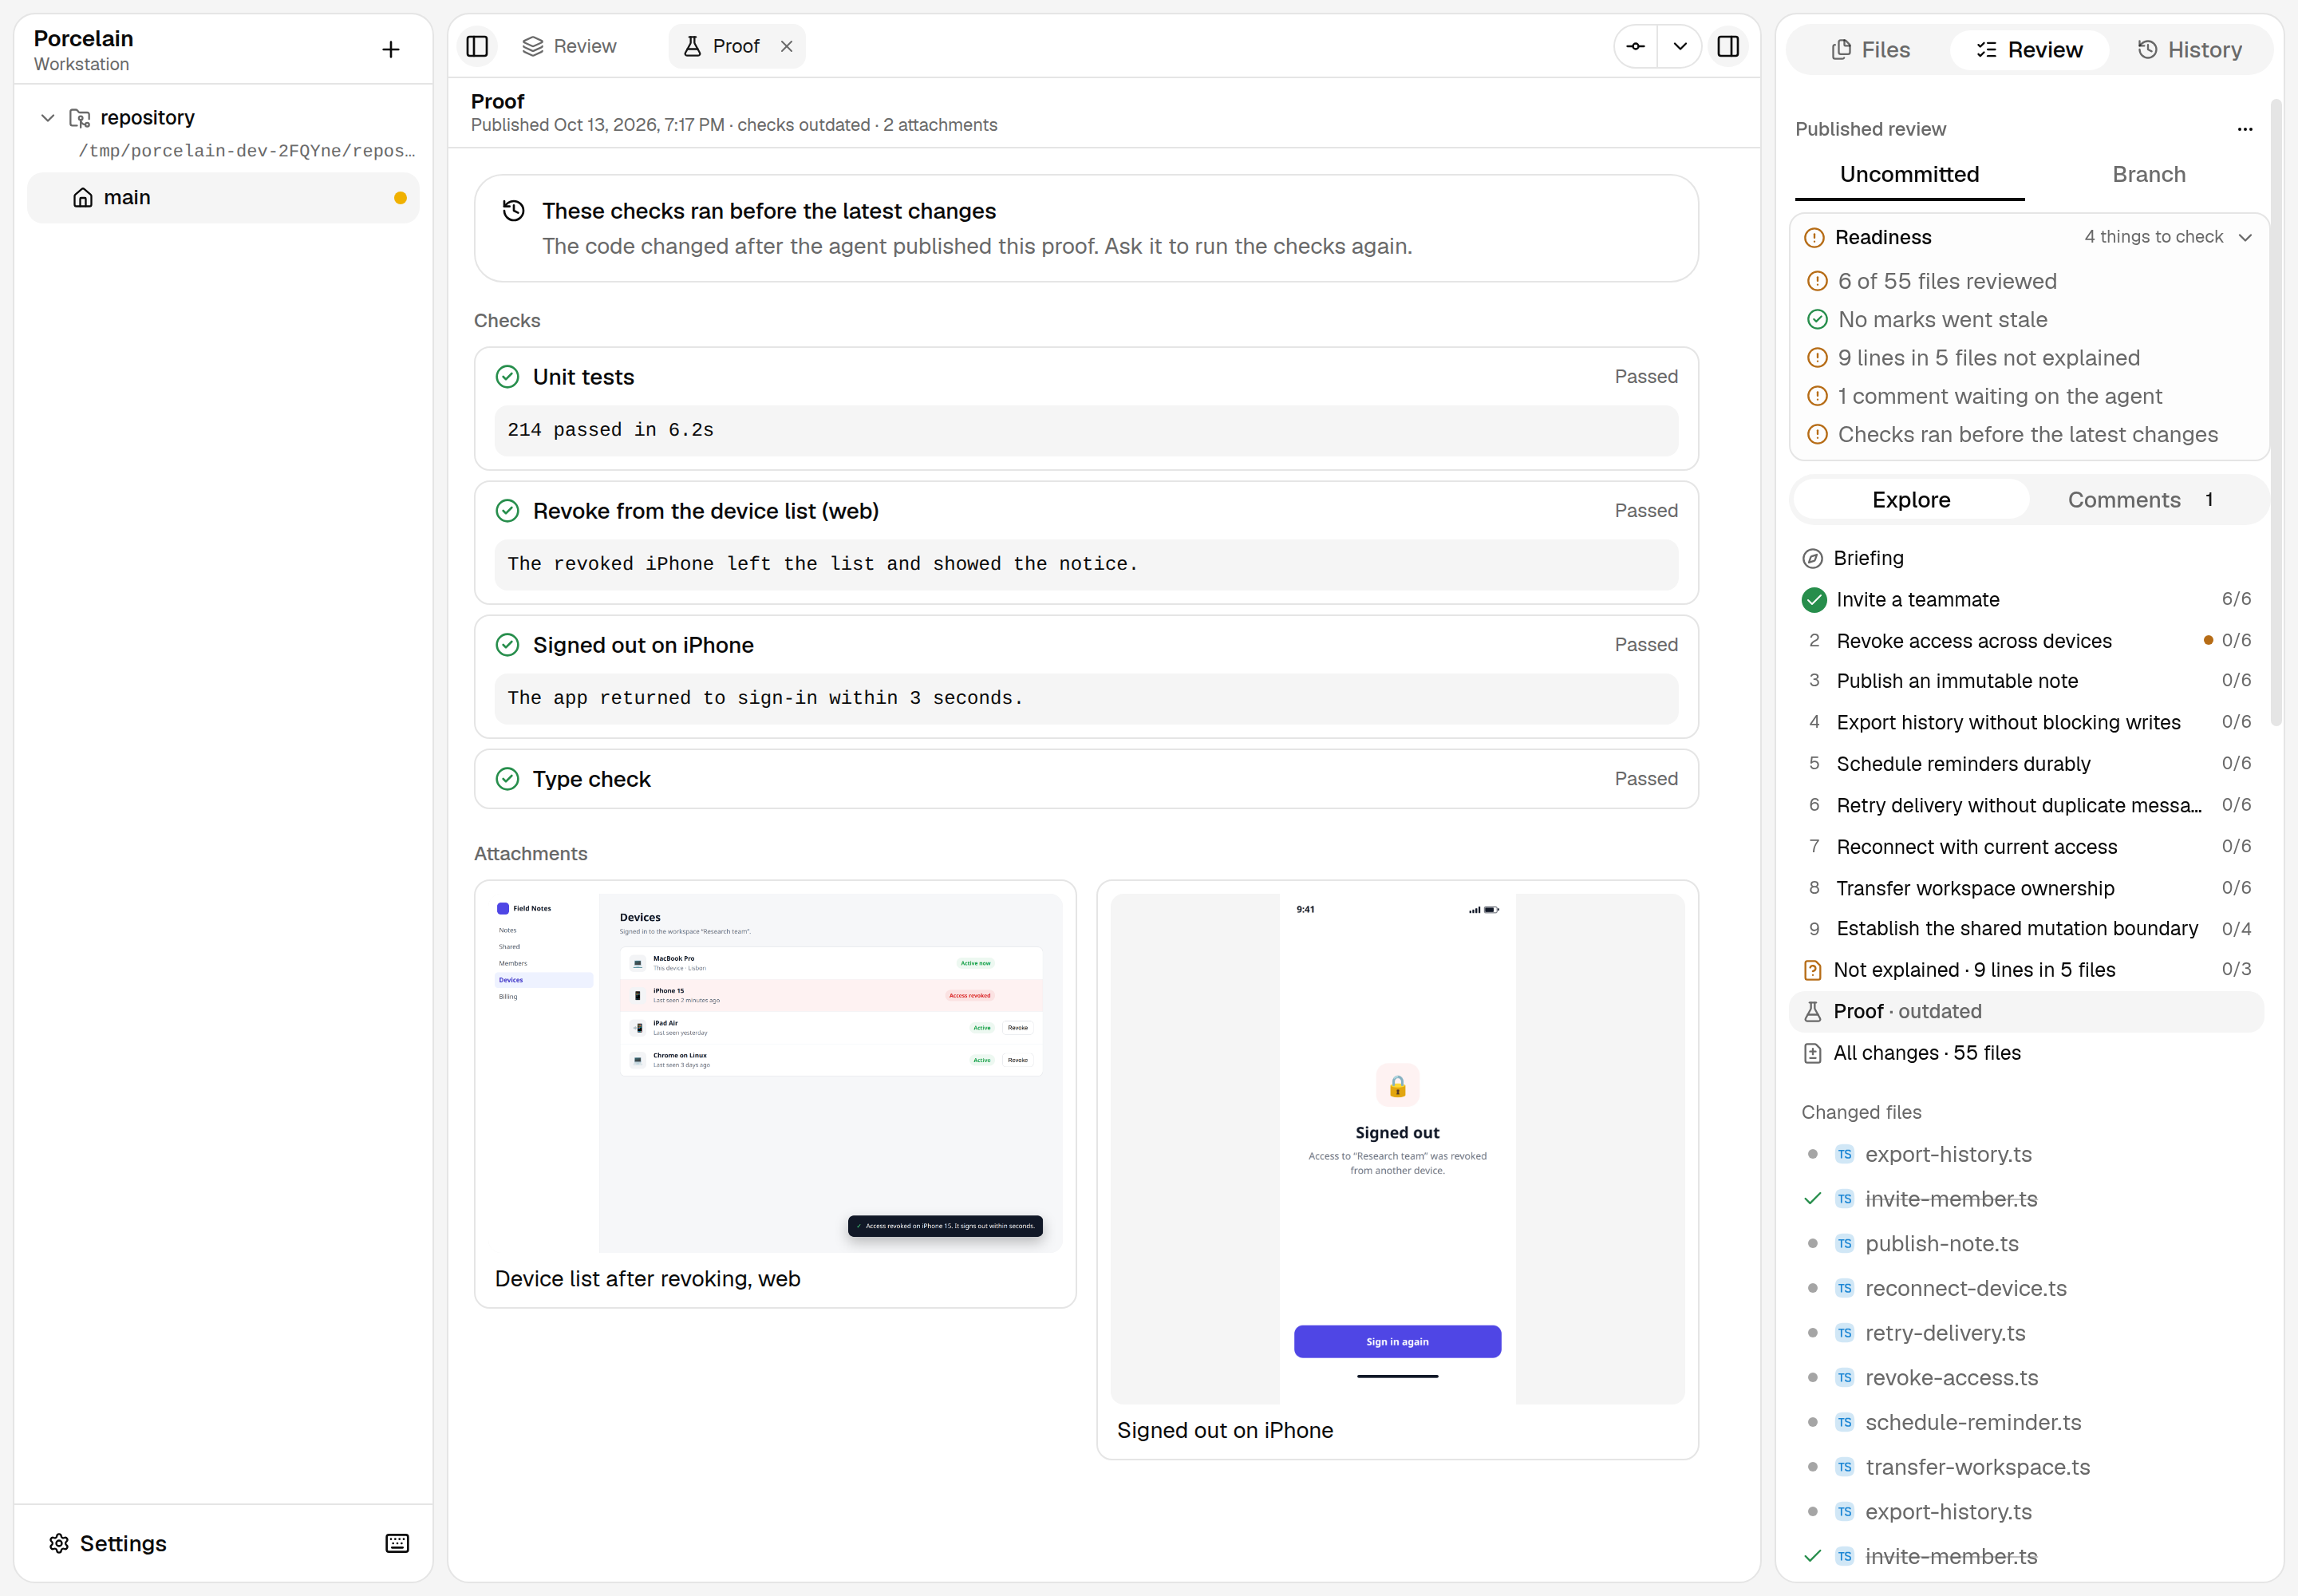The height and width of the screenshot is (1596, 2298).
Task: Open 'Publish an immutable note' step
Action: click(2026, 681)
